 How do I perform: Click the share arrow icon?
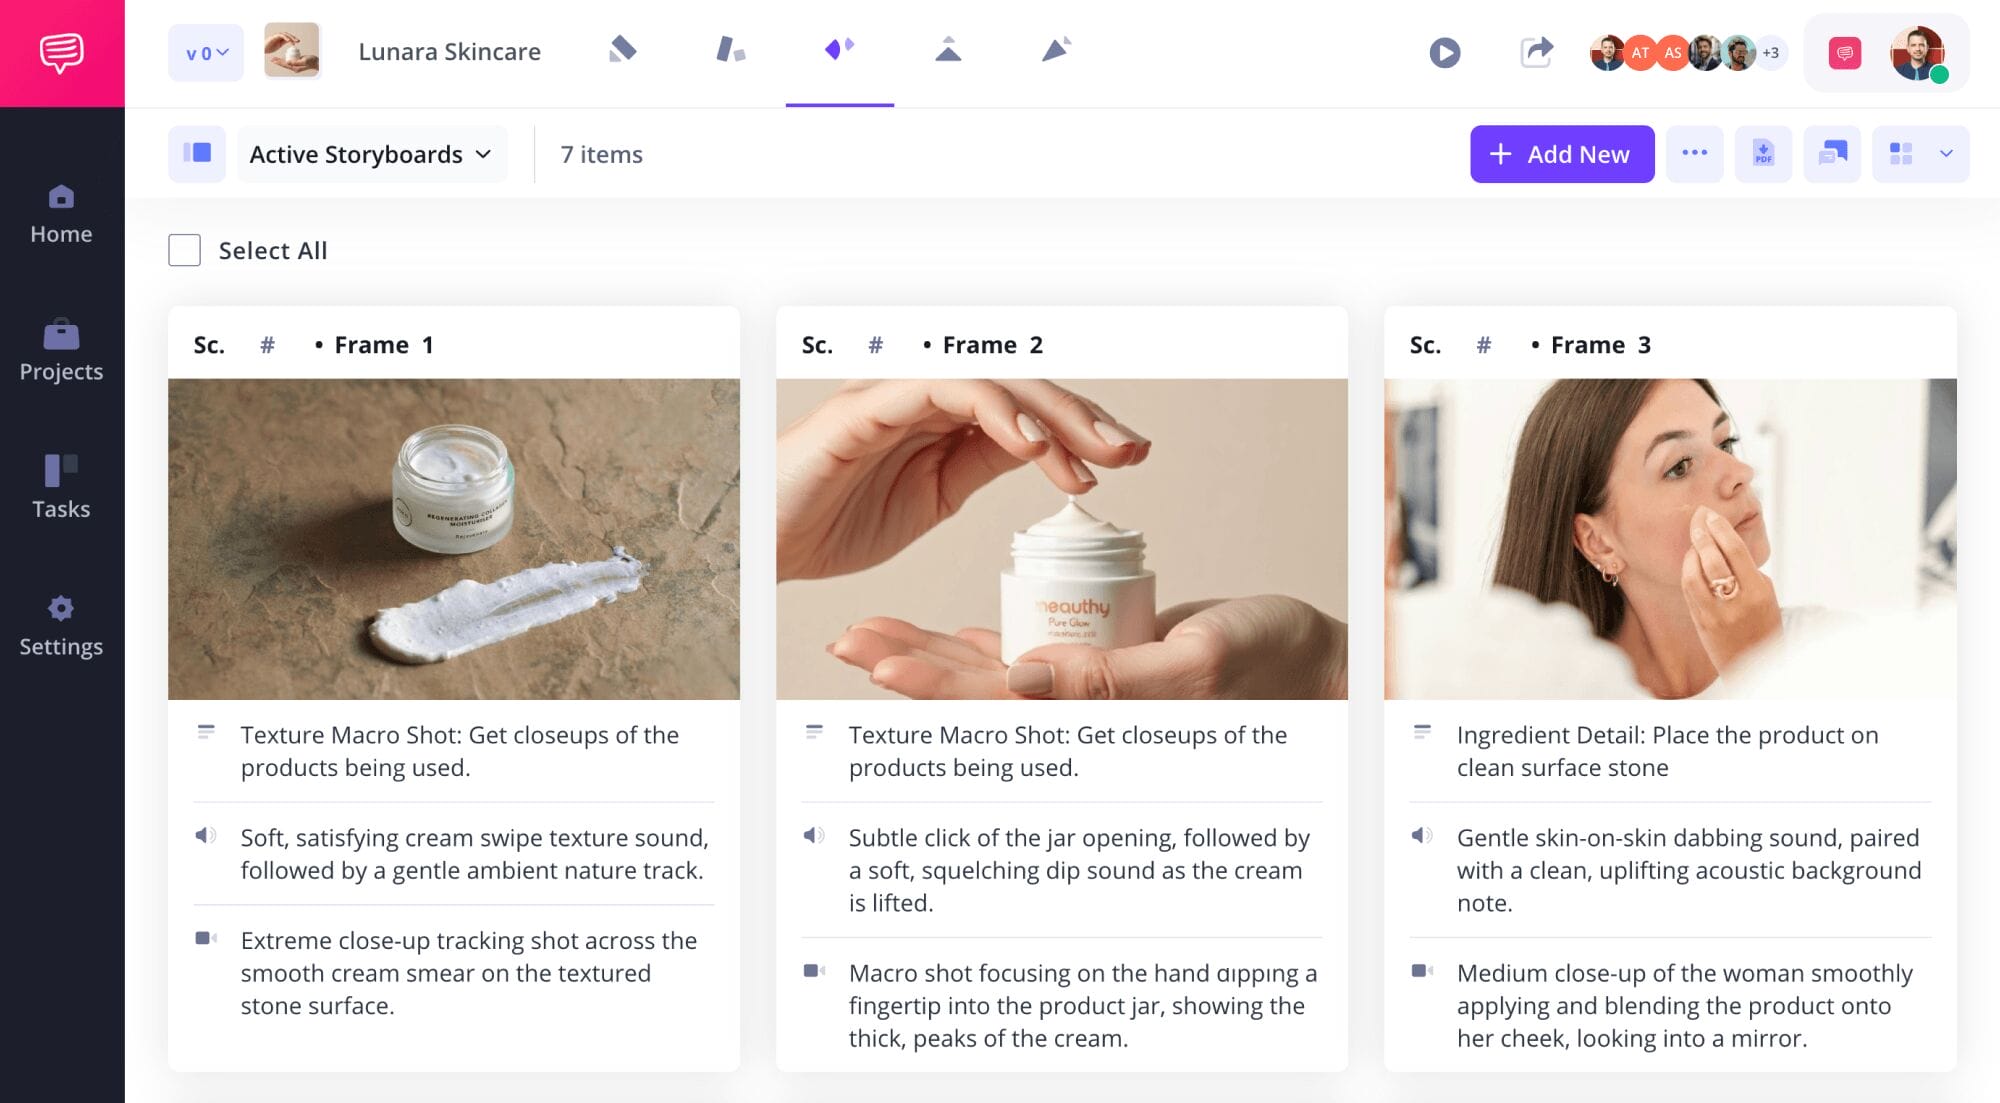[1537, 52]
